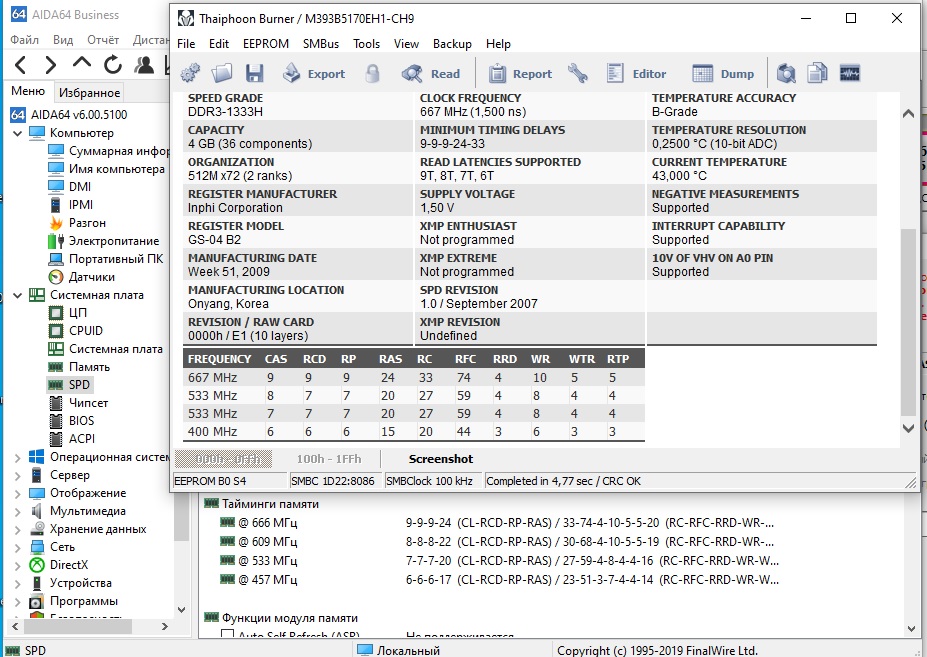Screen dimensions: 927x657
Task: Select Чипсет tree item
Action: [79, 403]
